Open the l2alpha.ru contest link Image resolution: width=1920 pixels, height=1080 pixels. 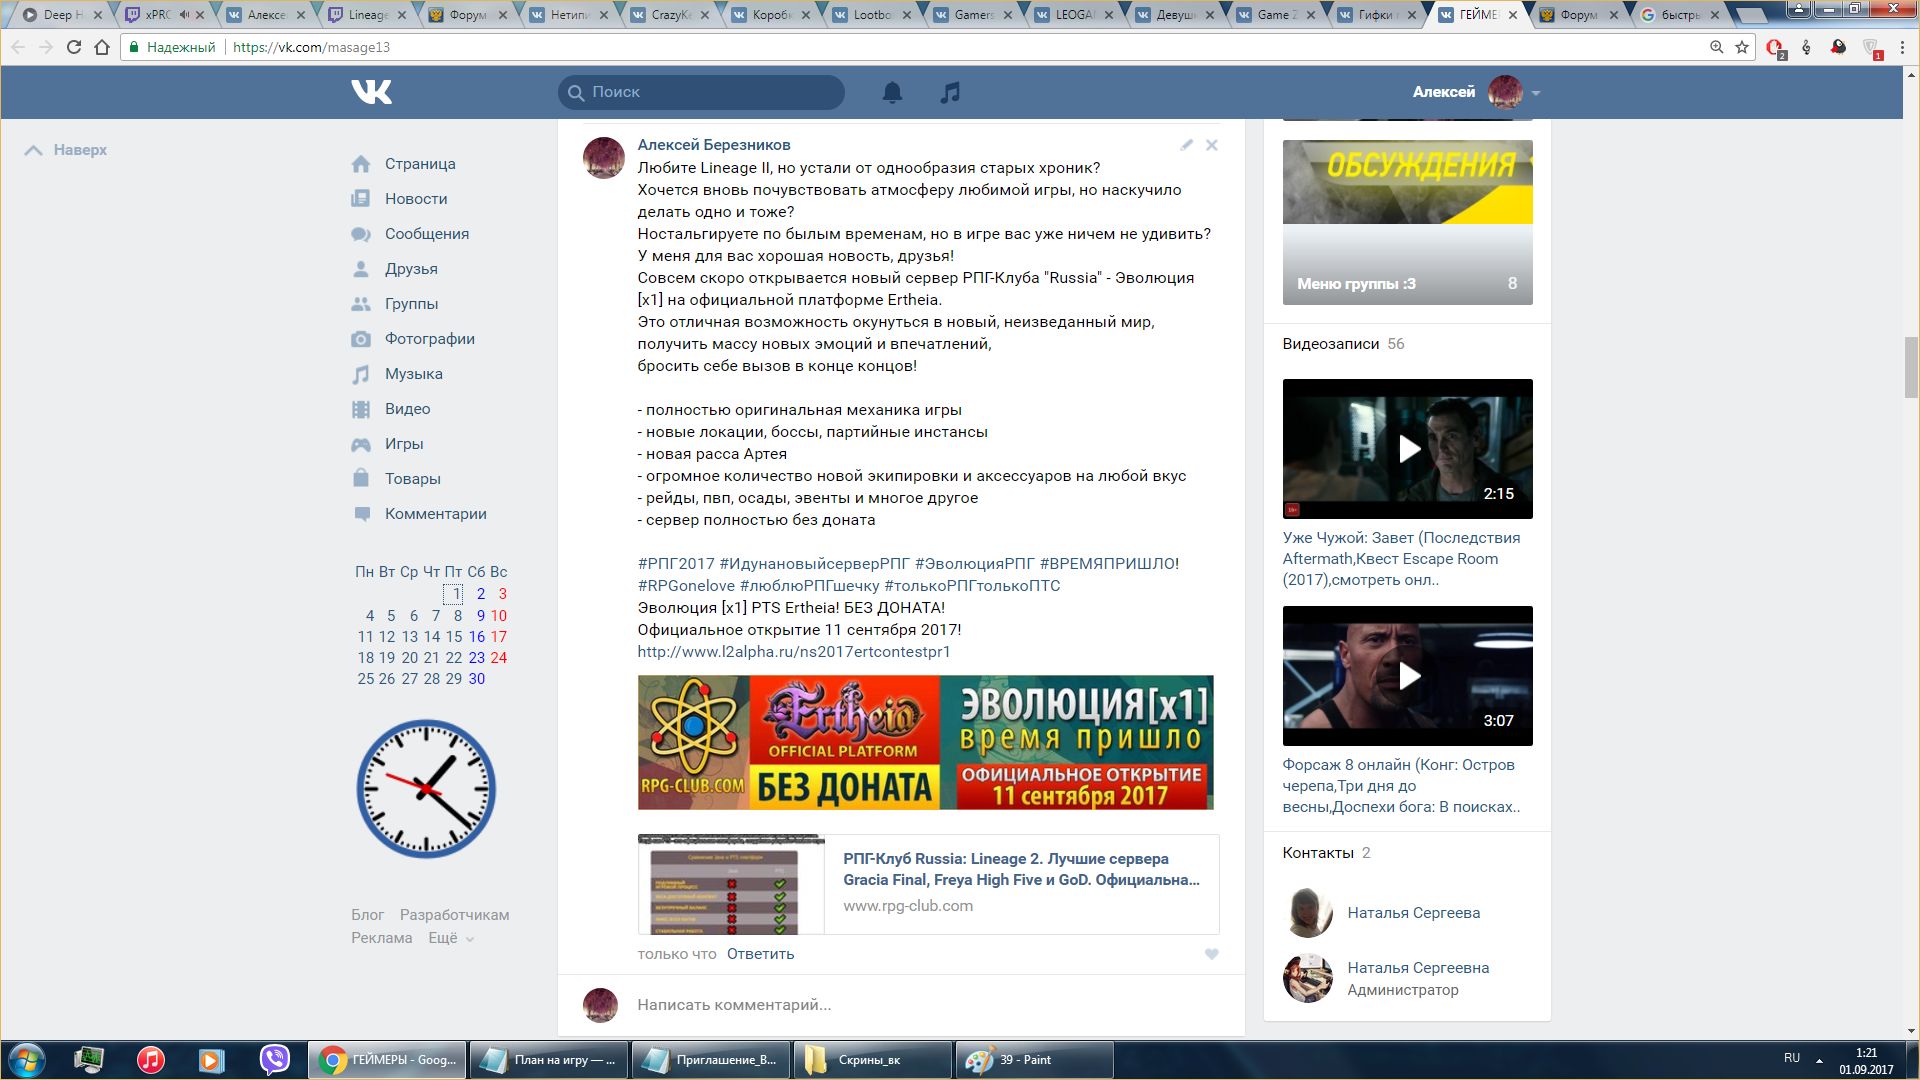(x=794, y=652)
